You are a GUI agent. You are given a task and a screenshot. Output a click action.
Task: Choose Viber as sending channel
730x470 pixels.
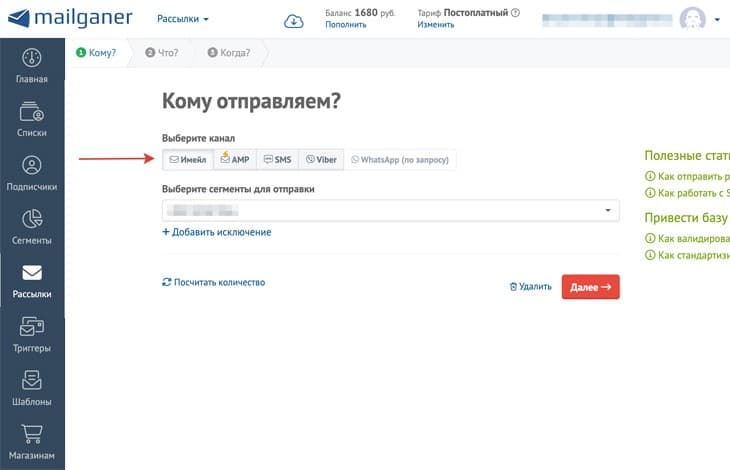[321, 160]
